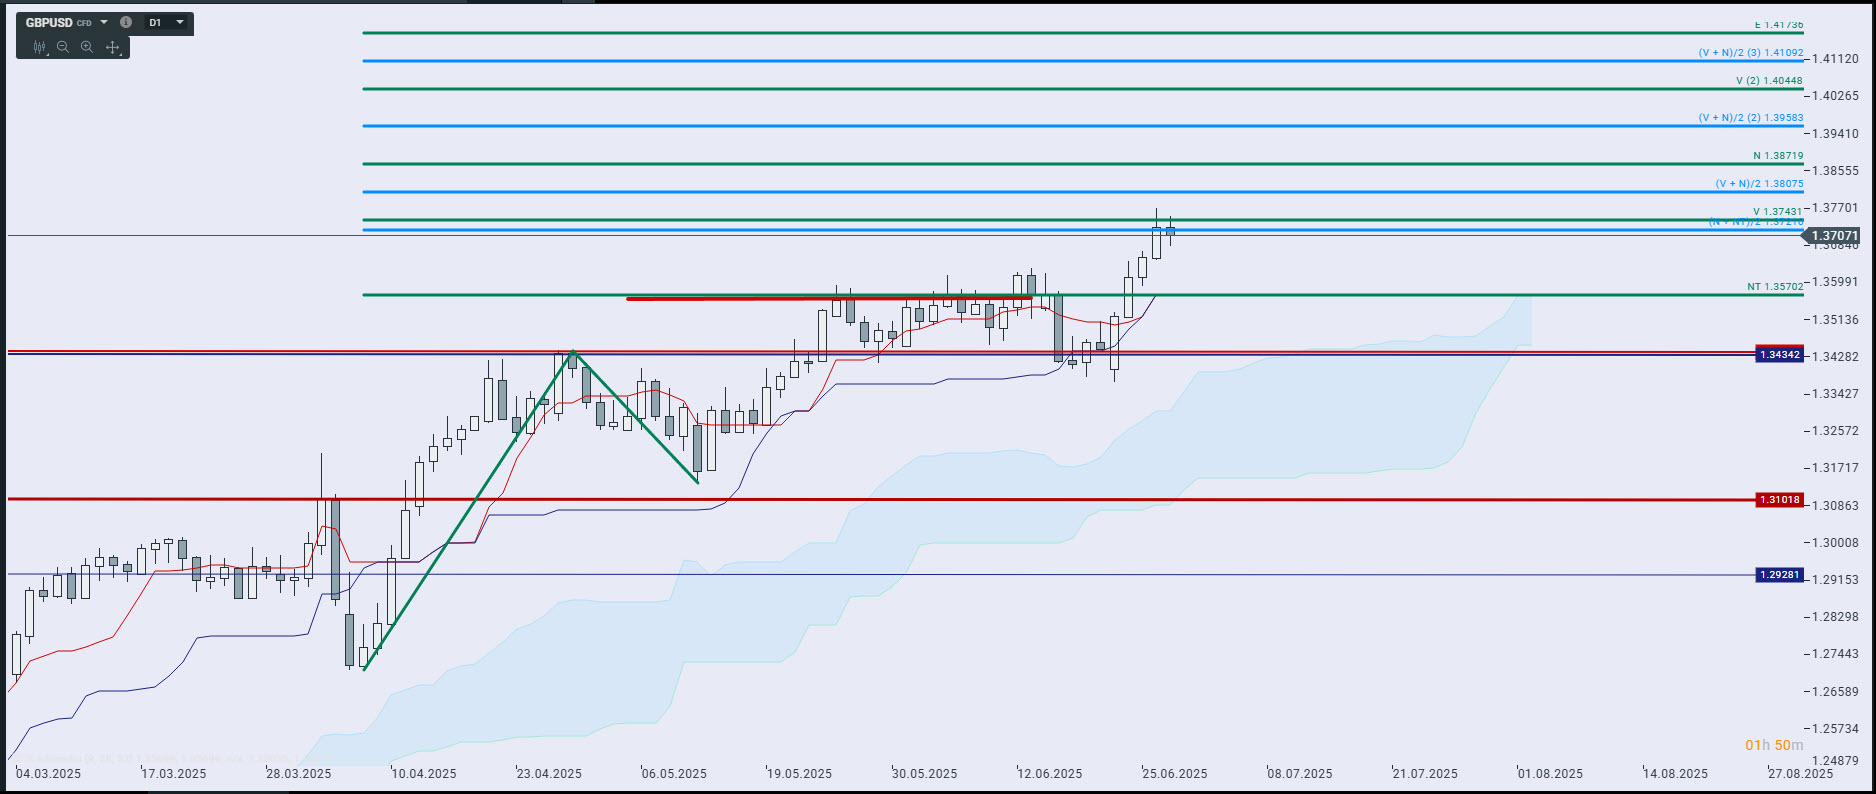Zoom out the chart with minus magnifier
Viewport: 1876px width, 794px height.
tap(63, 47)
